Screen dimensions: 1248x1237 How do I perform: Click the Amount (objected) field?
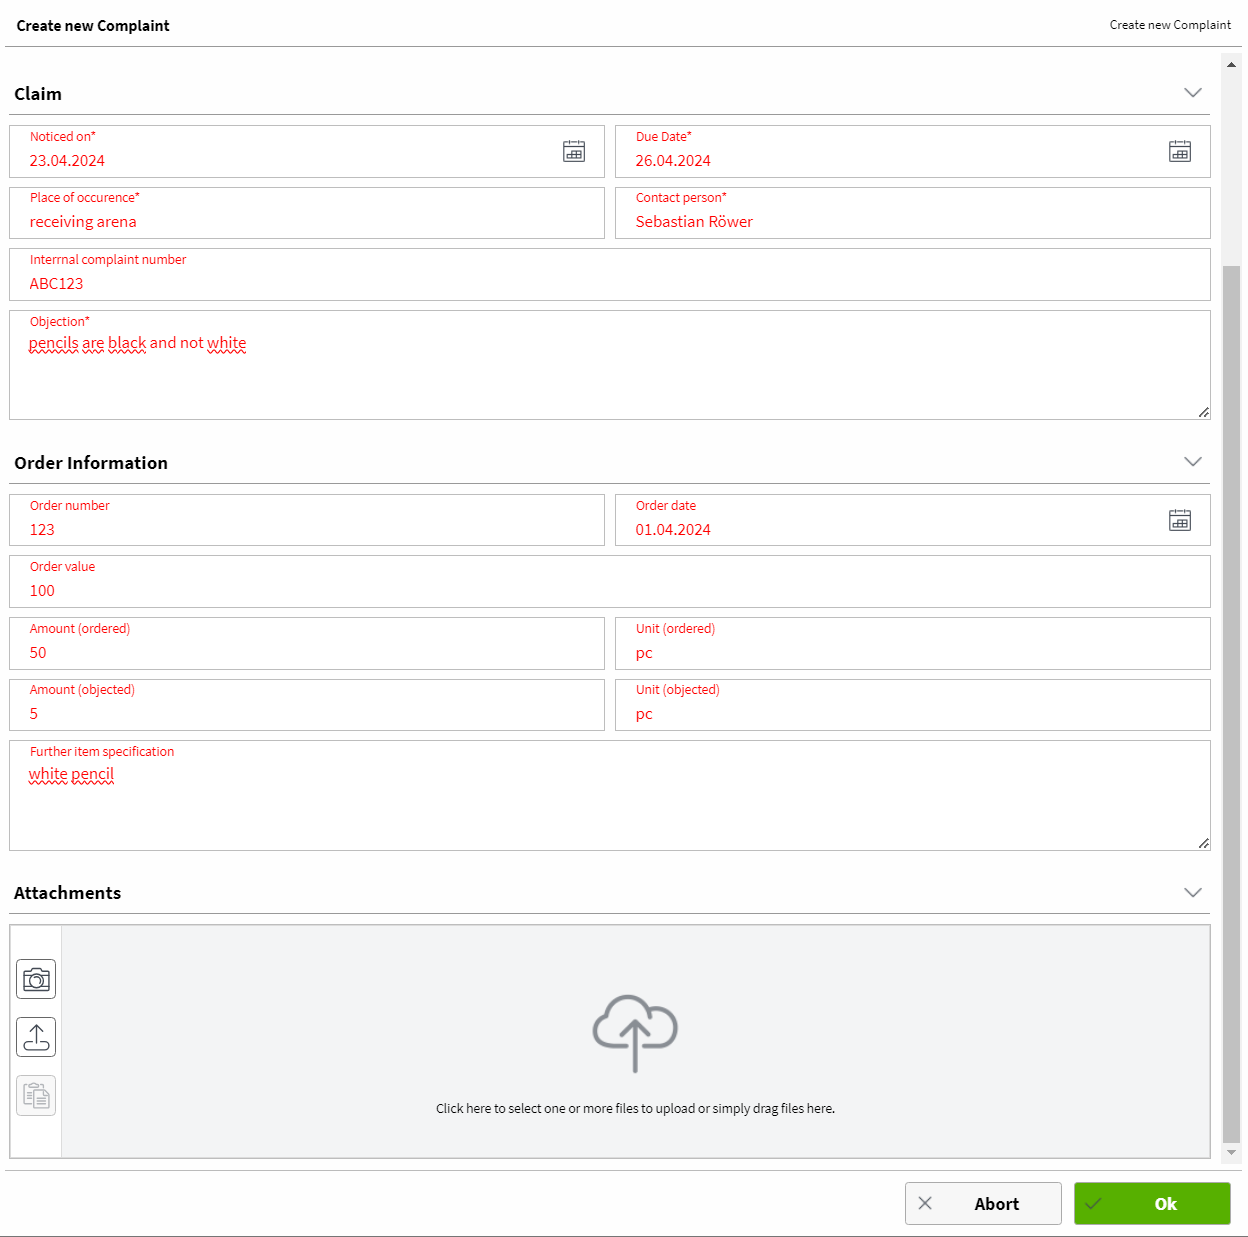click(307, 705)
